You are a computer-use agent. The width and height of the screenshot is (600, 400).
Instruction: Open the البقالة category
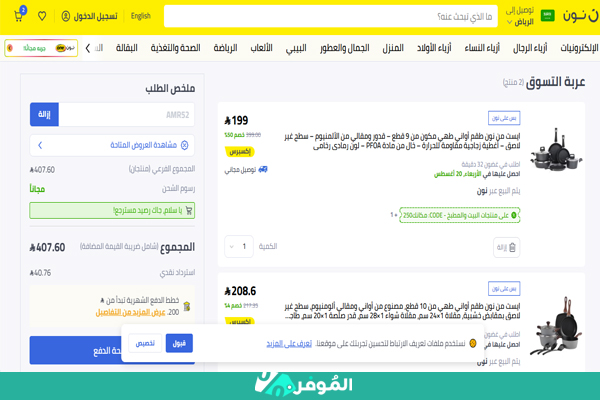point(126,48)
